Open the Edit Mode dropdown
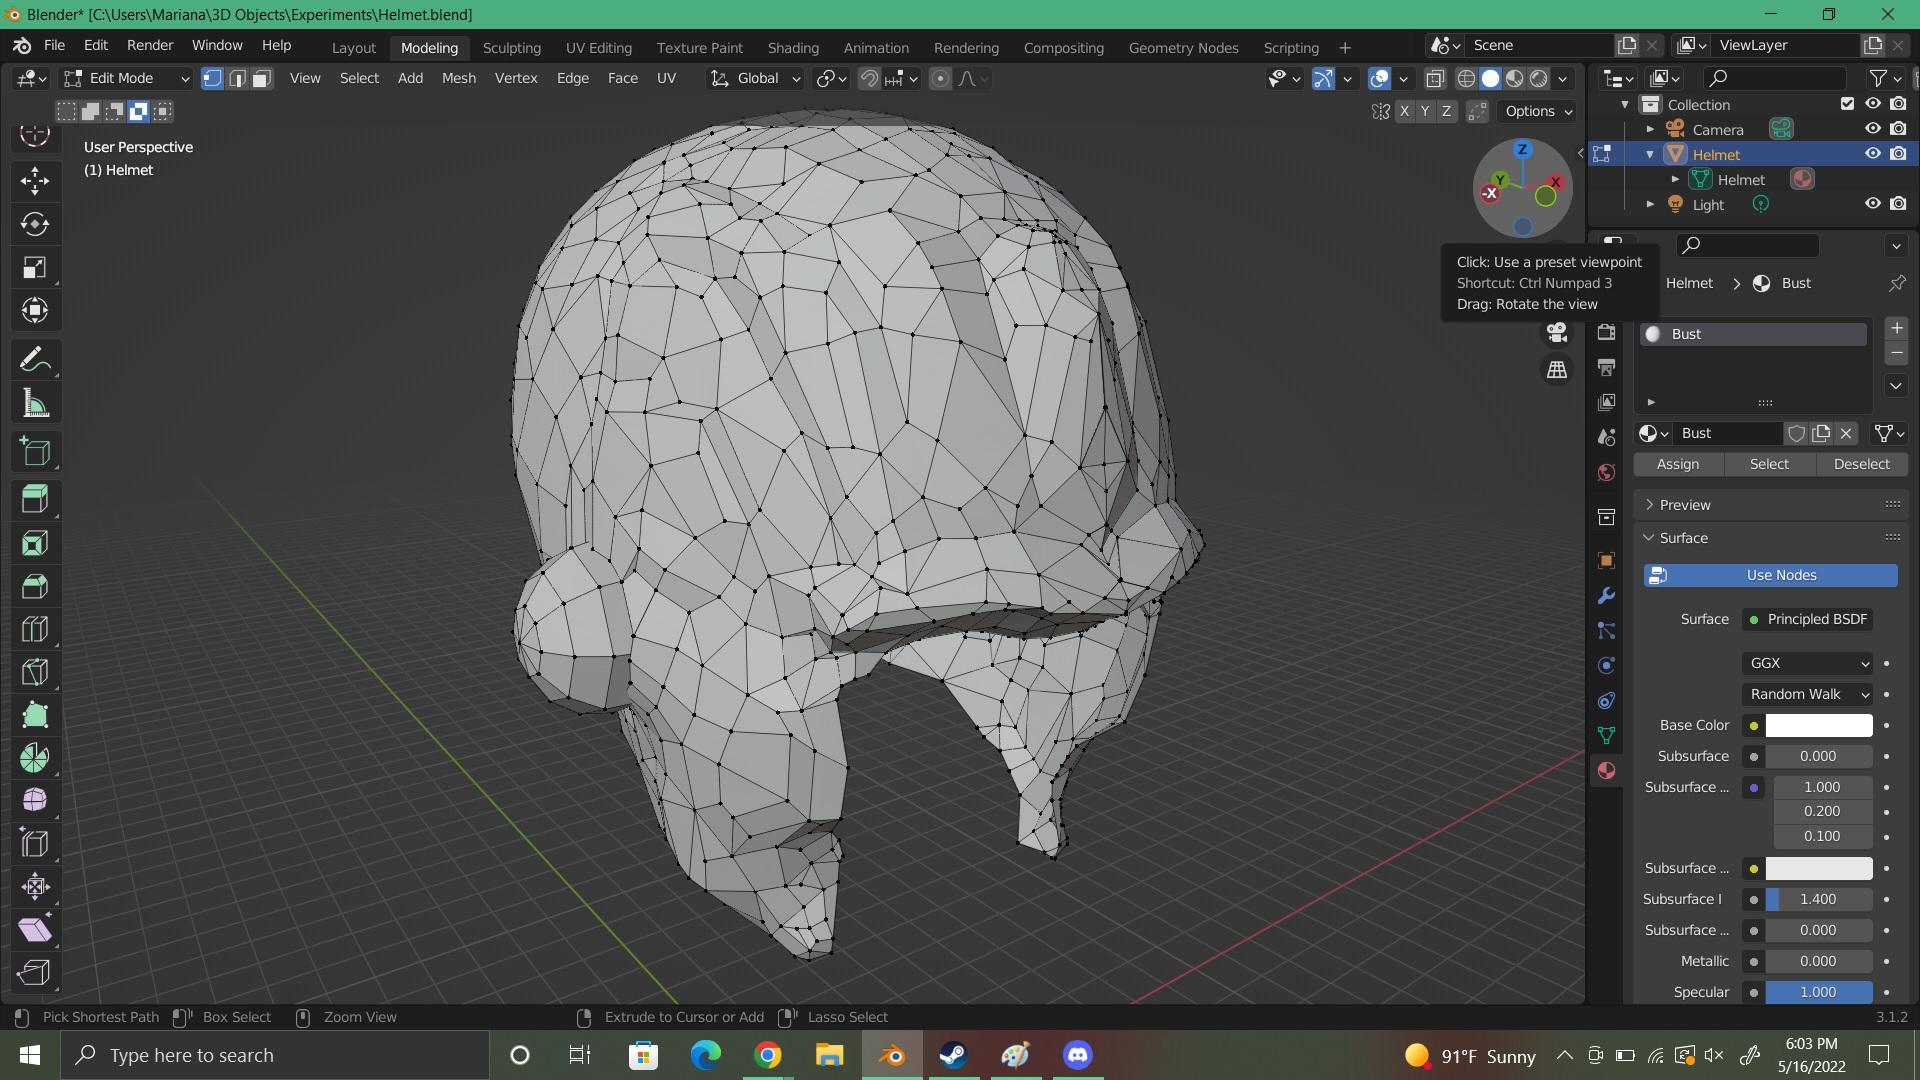Image resolution: width=1920 pixels, height=1080 pixels. pos(126,78)
